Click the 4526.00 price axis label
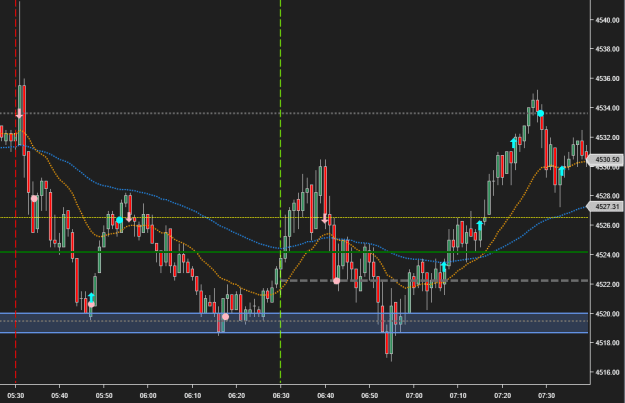 607,226
